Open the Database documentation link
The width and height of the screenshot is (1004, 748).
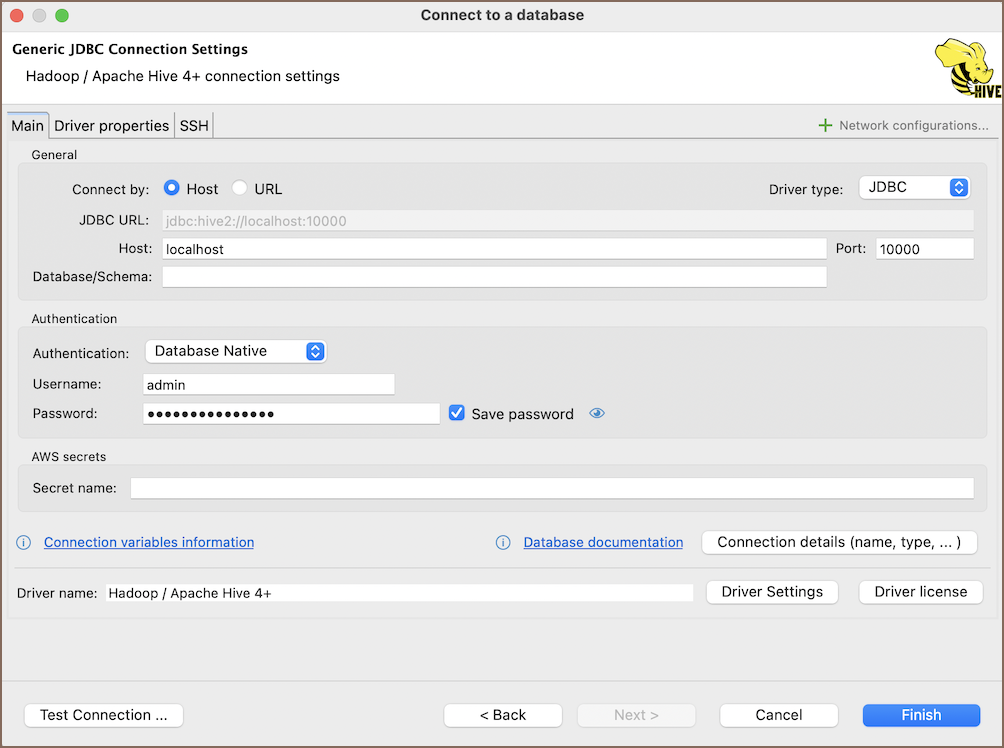[603, 542]
